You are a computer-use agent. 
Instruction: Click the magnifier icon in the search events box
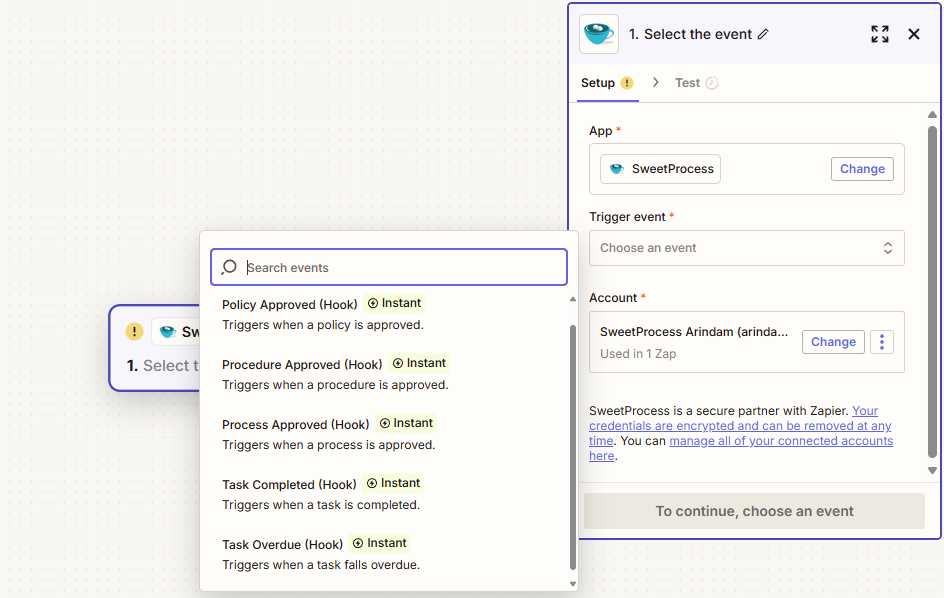(x=229, y=267)
